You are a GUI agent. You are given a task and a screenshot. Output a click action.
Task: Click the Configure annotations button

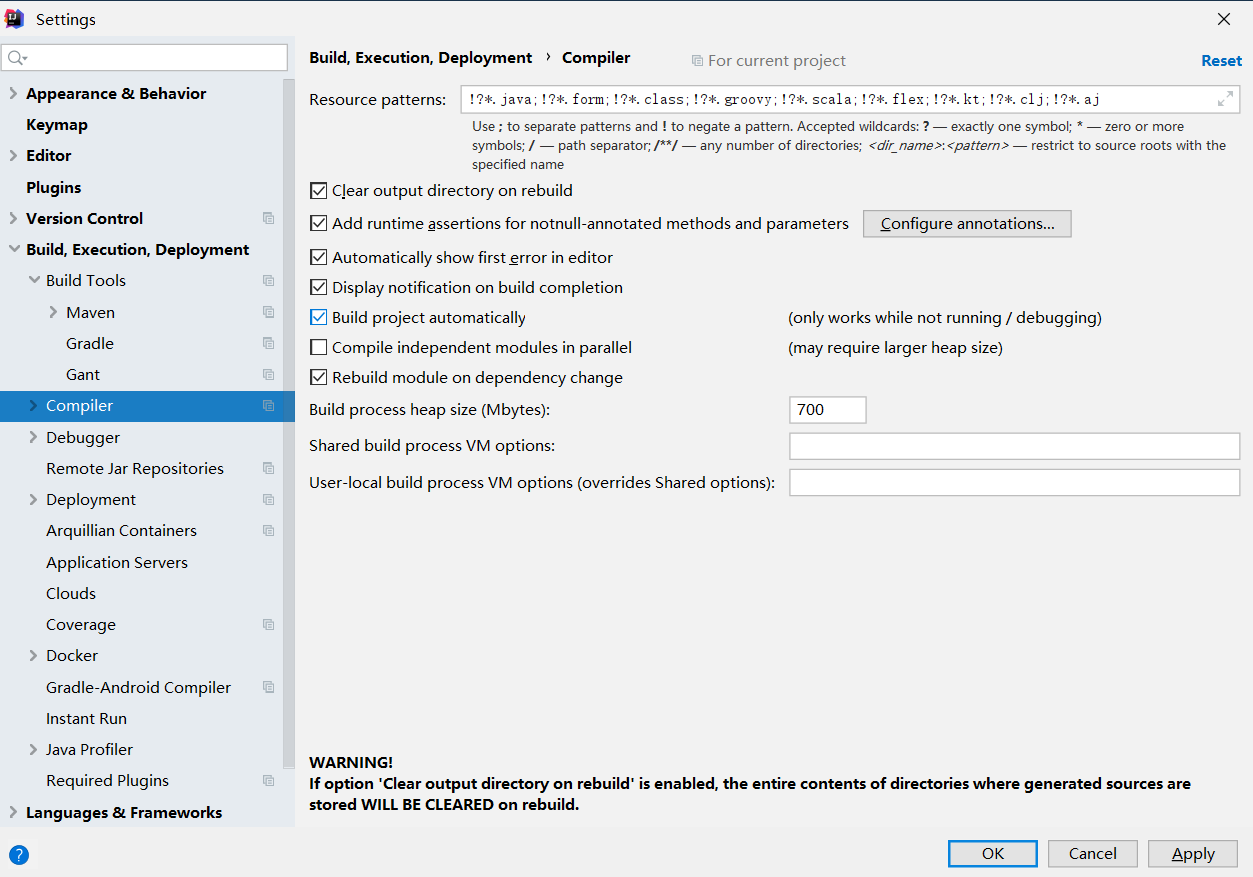(967, 224)
